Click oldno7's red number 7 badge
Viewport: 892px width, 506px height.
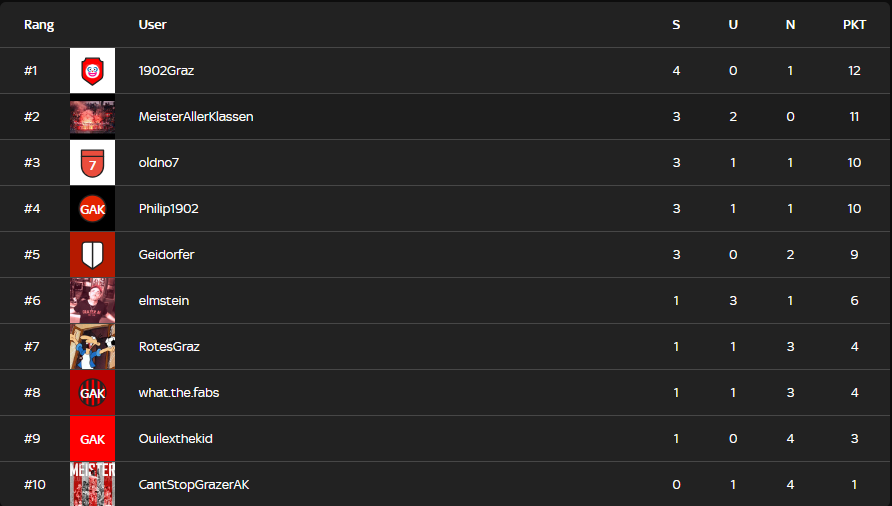pos(92,163)
